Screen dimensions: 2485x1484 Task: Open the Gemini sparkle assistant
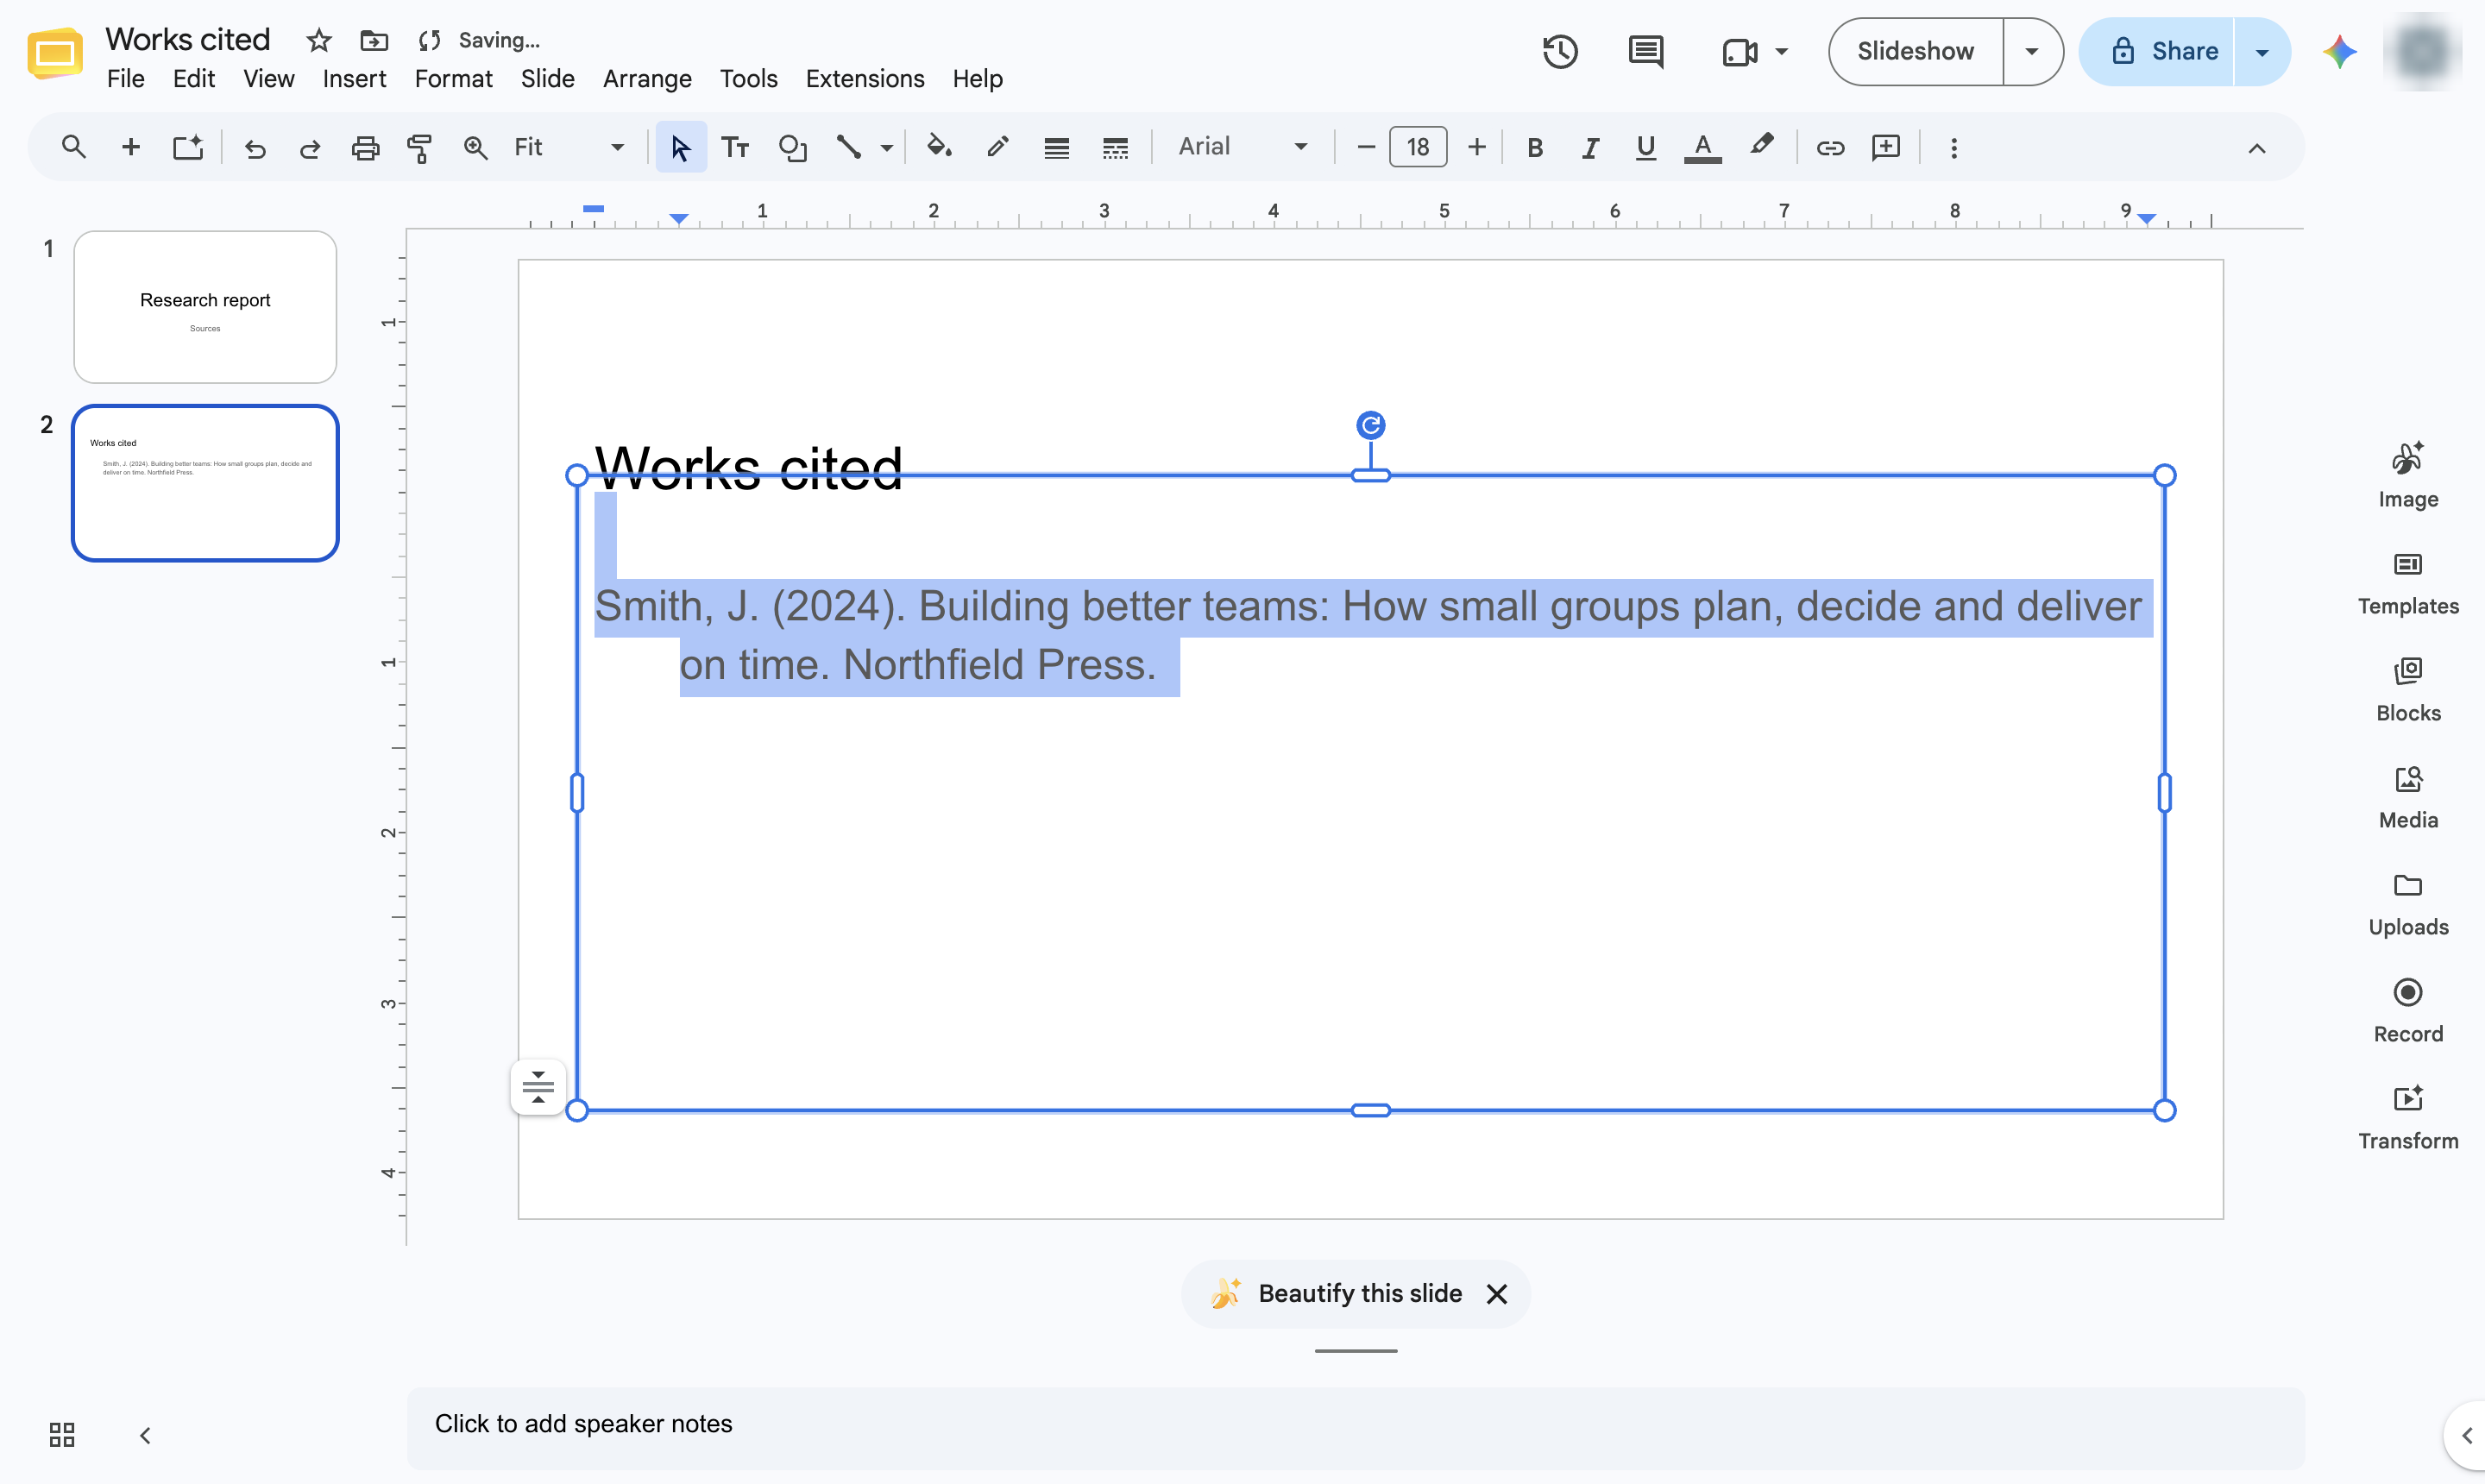[x=2339, y=51]
